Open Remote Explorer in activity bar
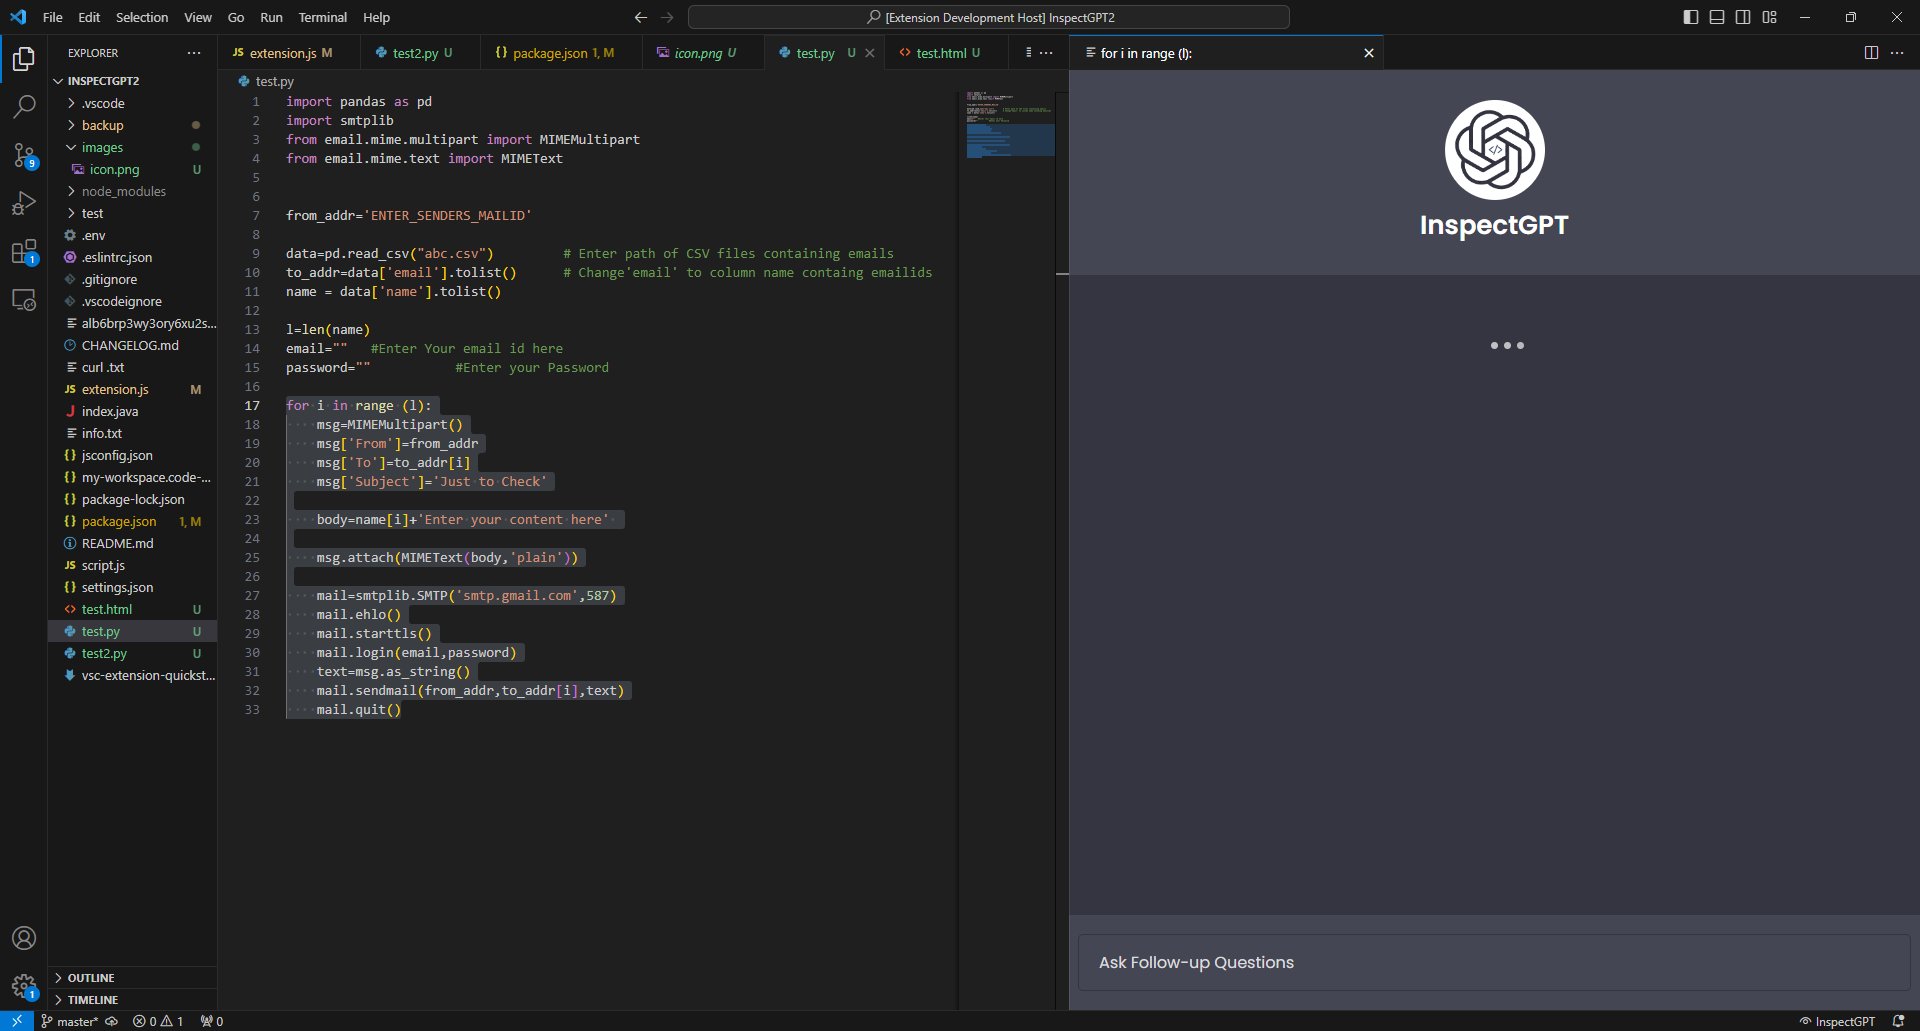 [x=24, y=300]
